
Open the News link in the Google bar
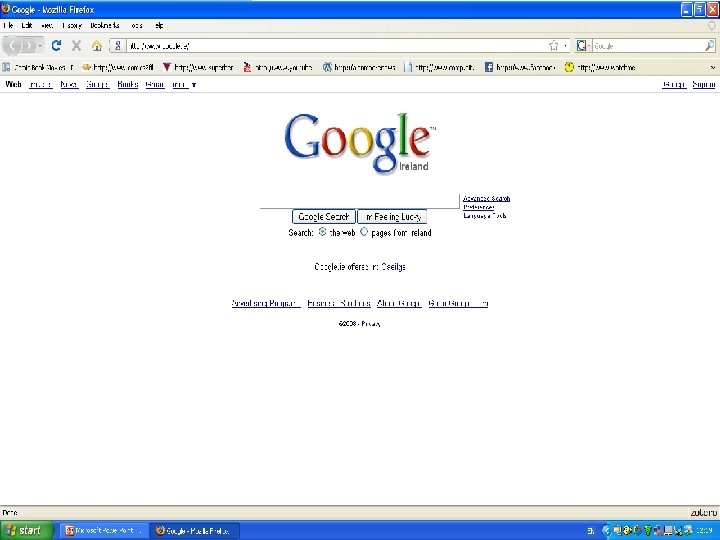coord(69,84)
